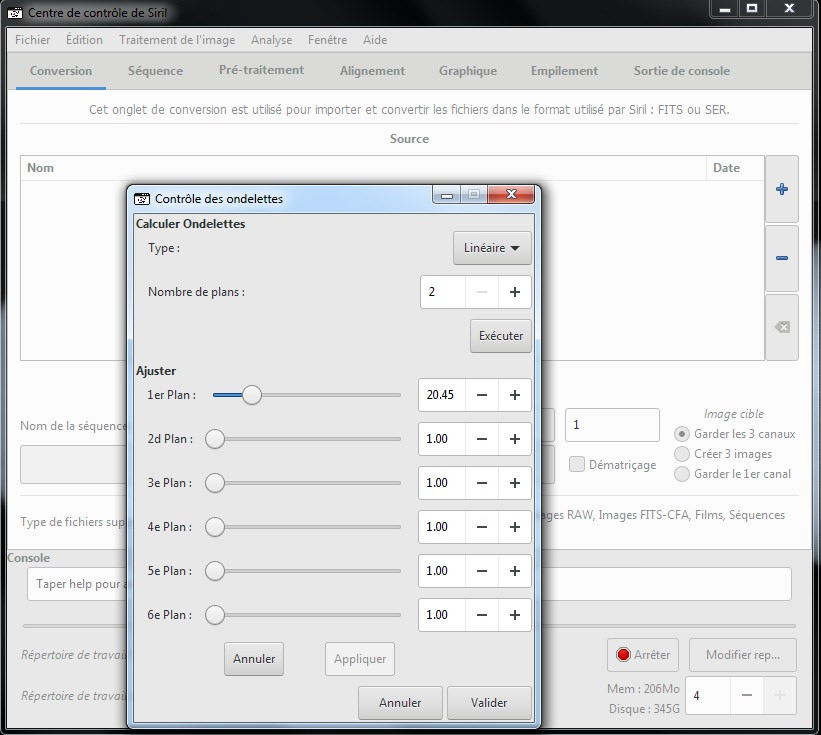The height and width of the screenshot is (735, 821).
Task: Open Traitement de l'image menu
Action: [x=177, y=40]
